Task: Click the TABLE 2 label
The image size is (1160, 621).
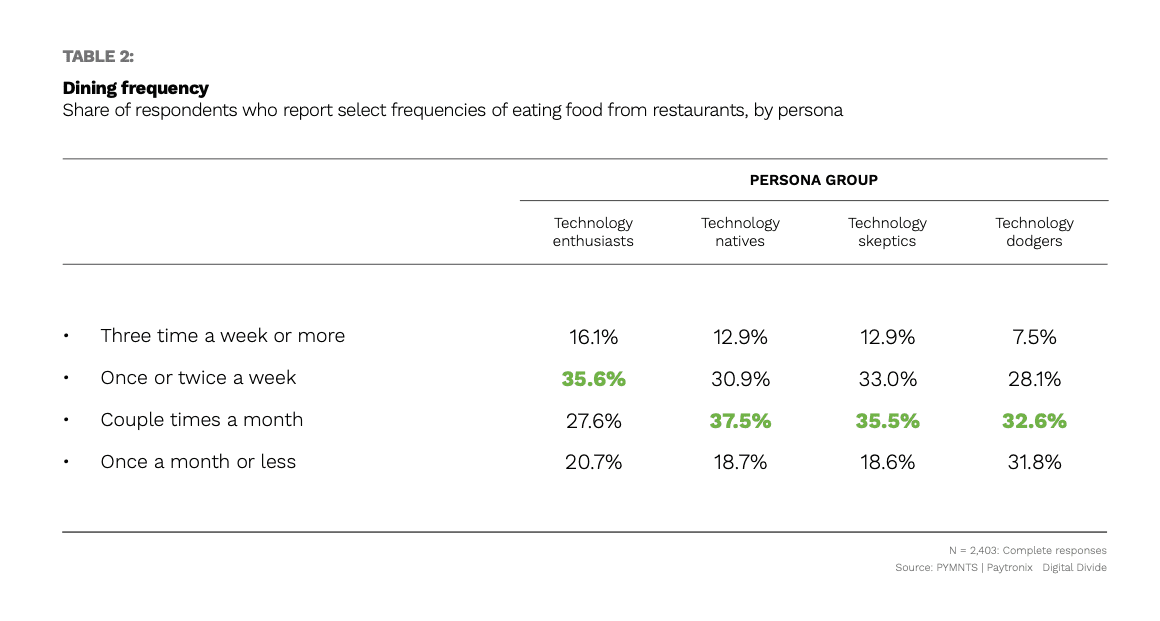Action: point(98,56)
